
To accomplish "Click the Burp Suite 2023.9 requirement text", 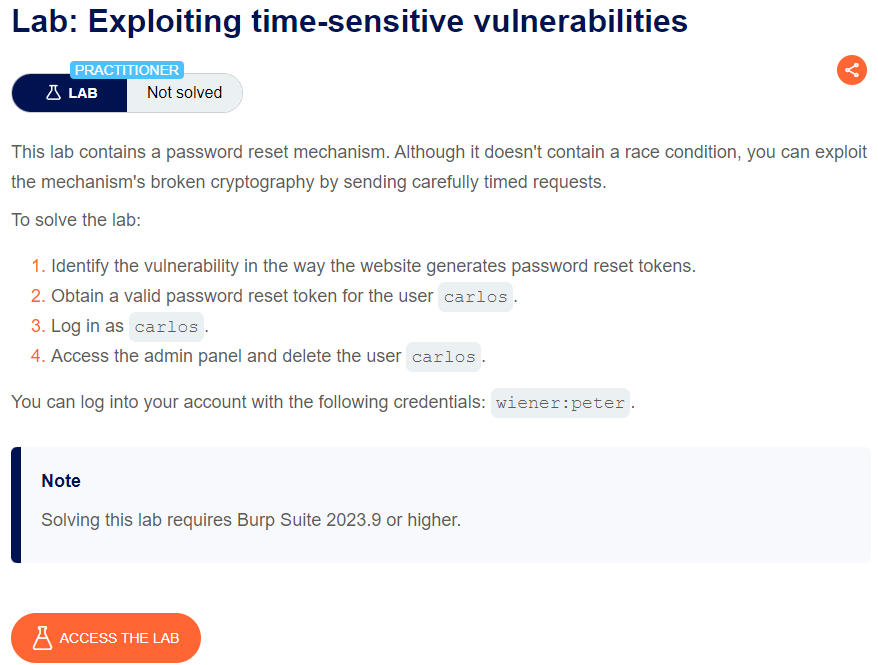I will click(251, 520).
